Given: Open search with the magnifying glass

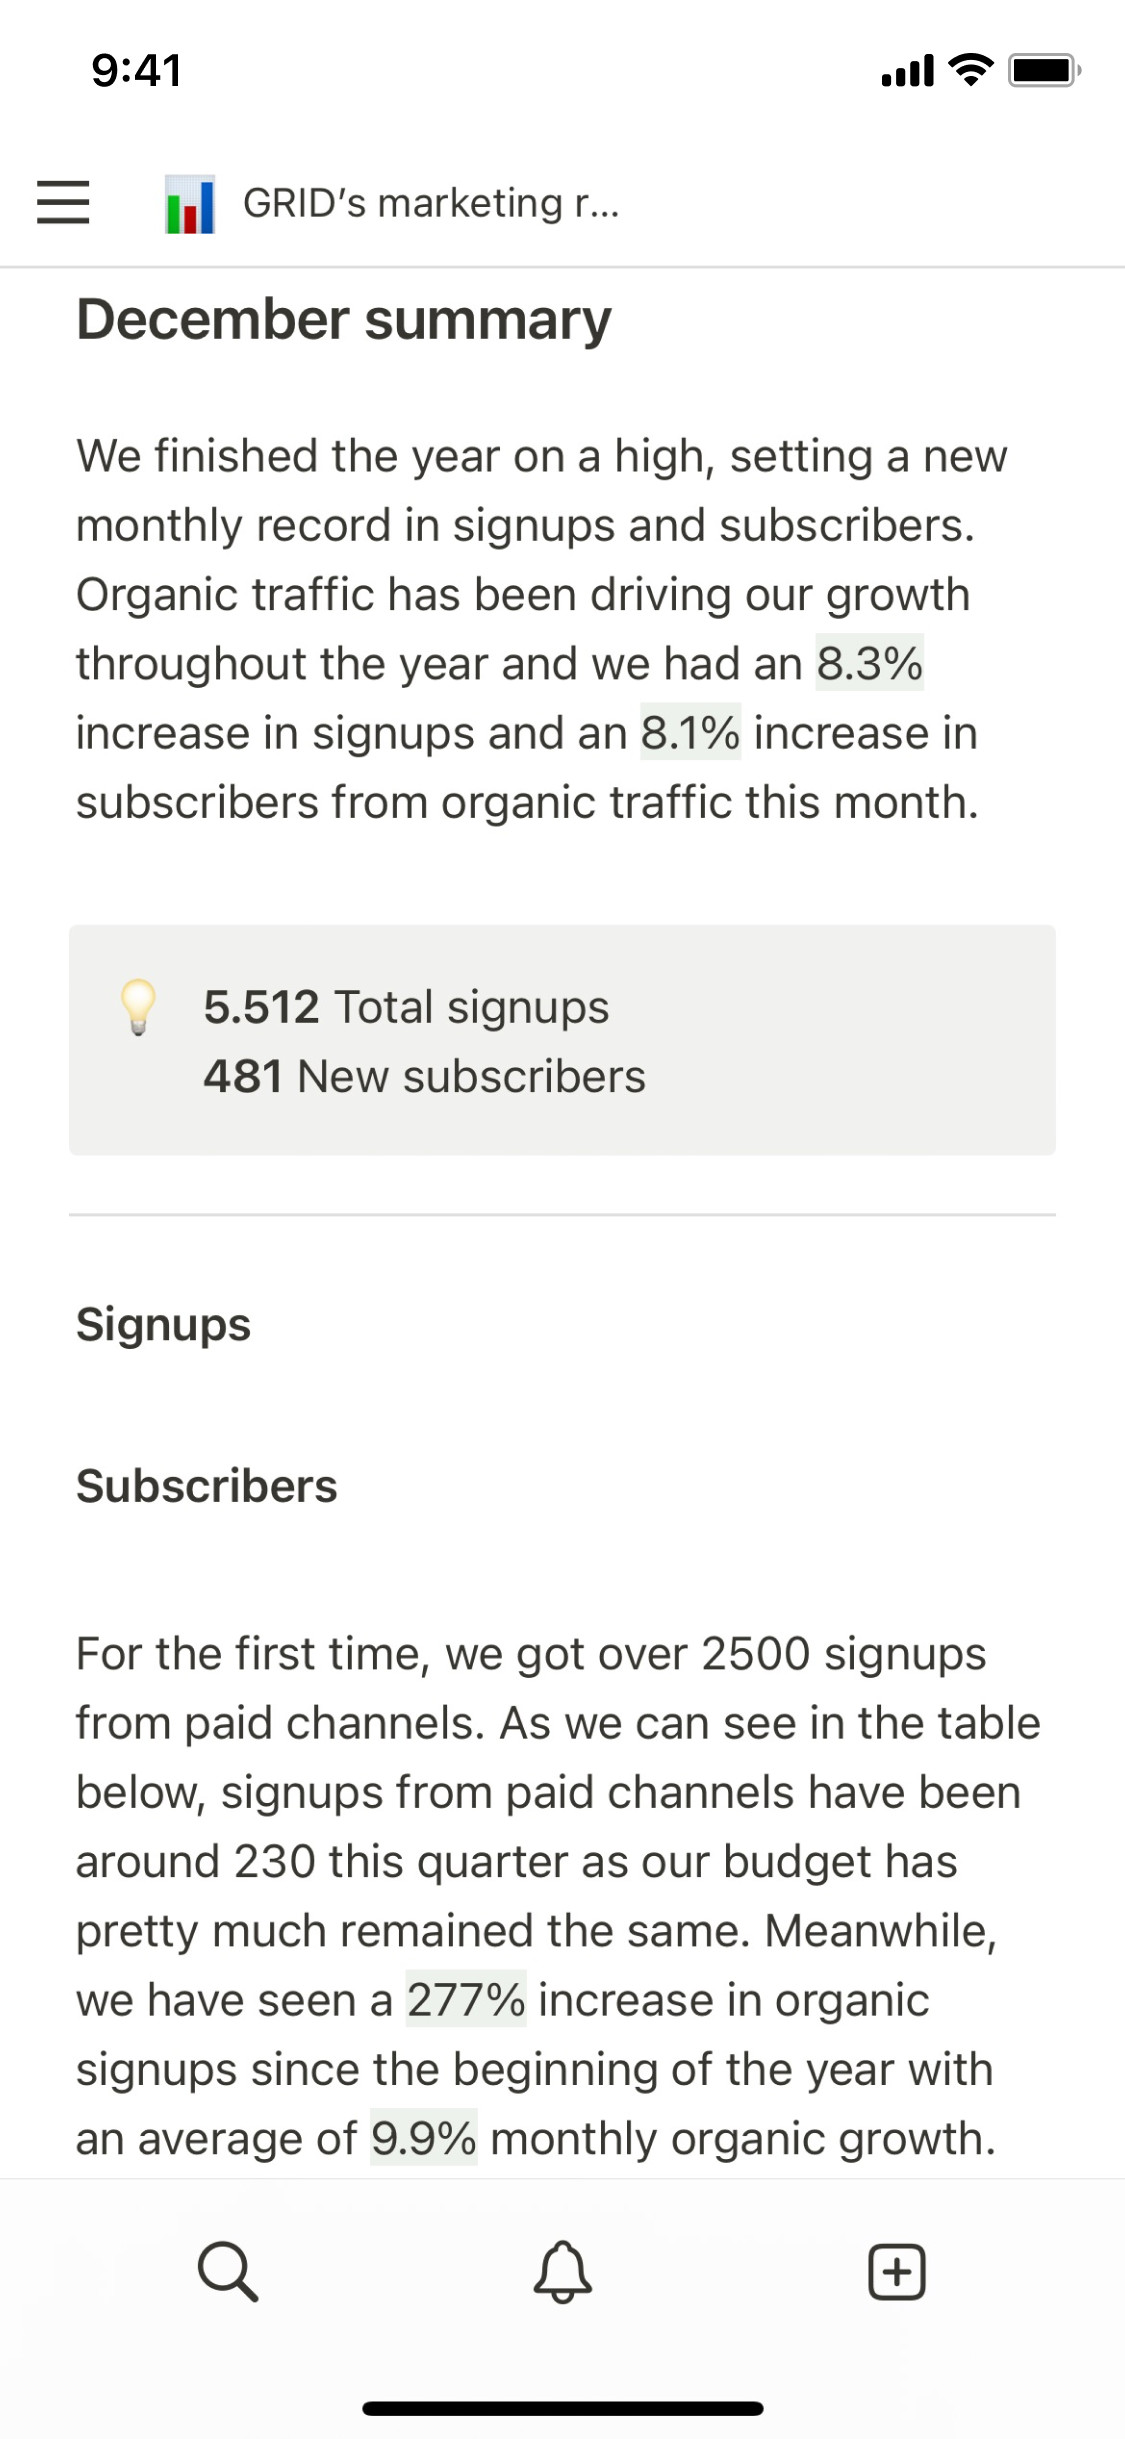Looking at the screenshot, I should point(228,2272).
